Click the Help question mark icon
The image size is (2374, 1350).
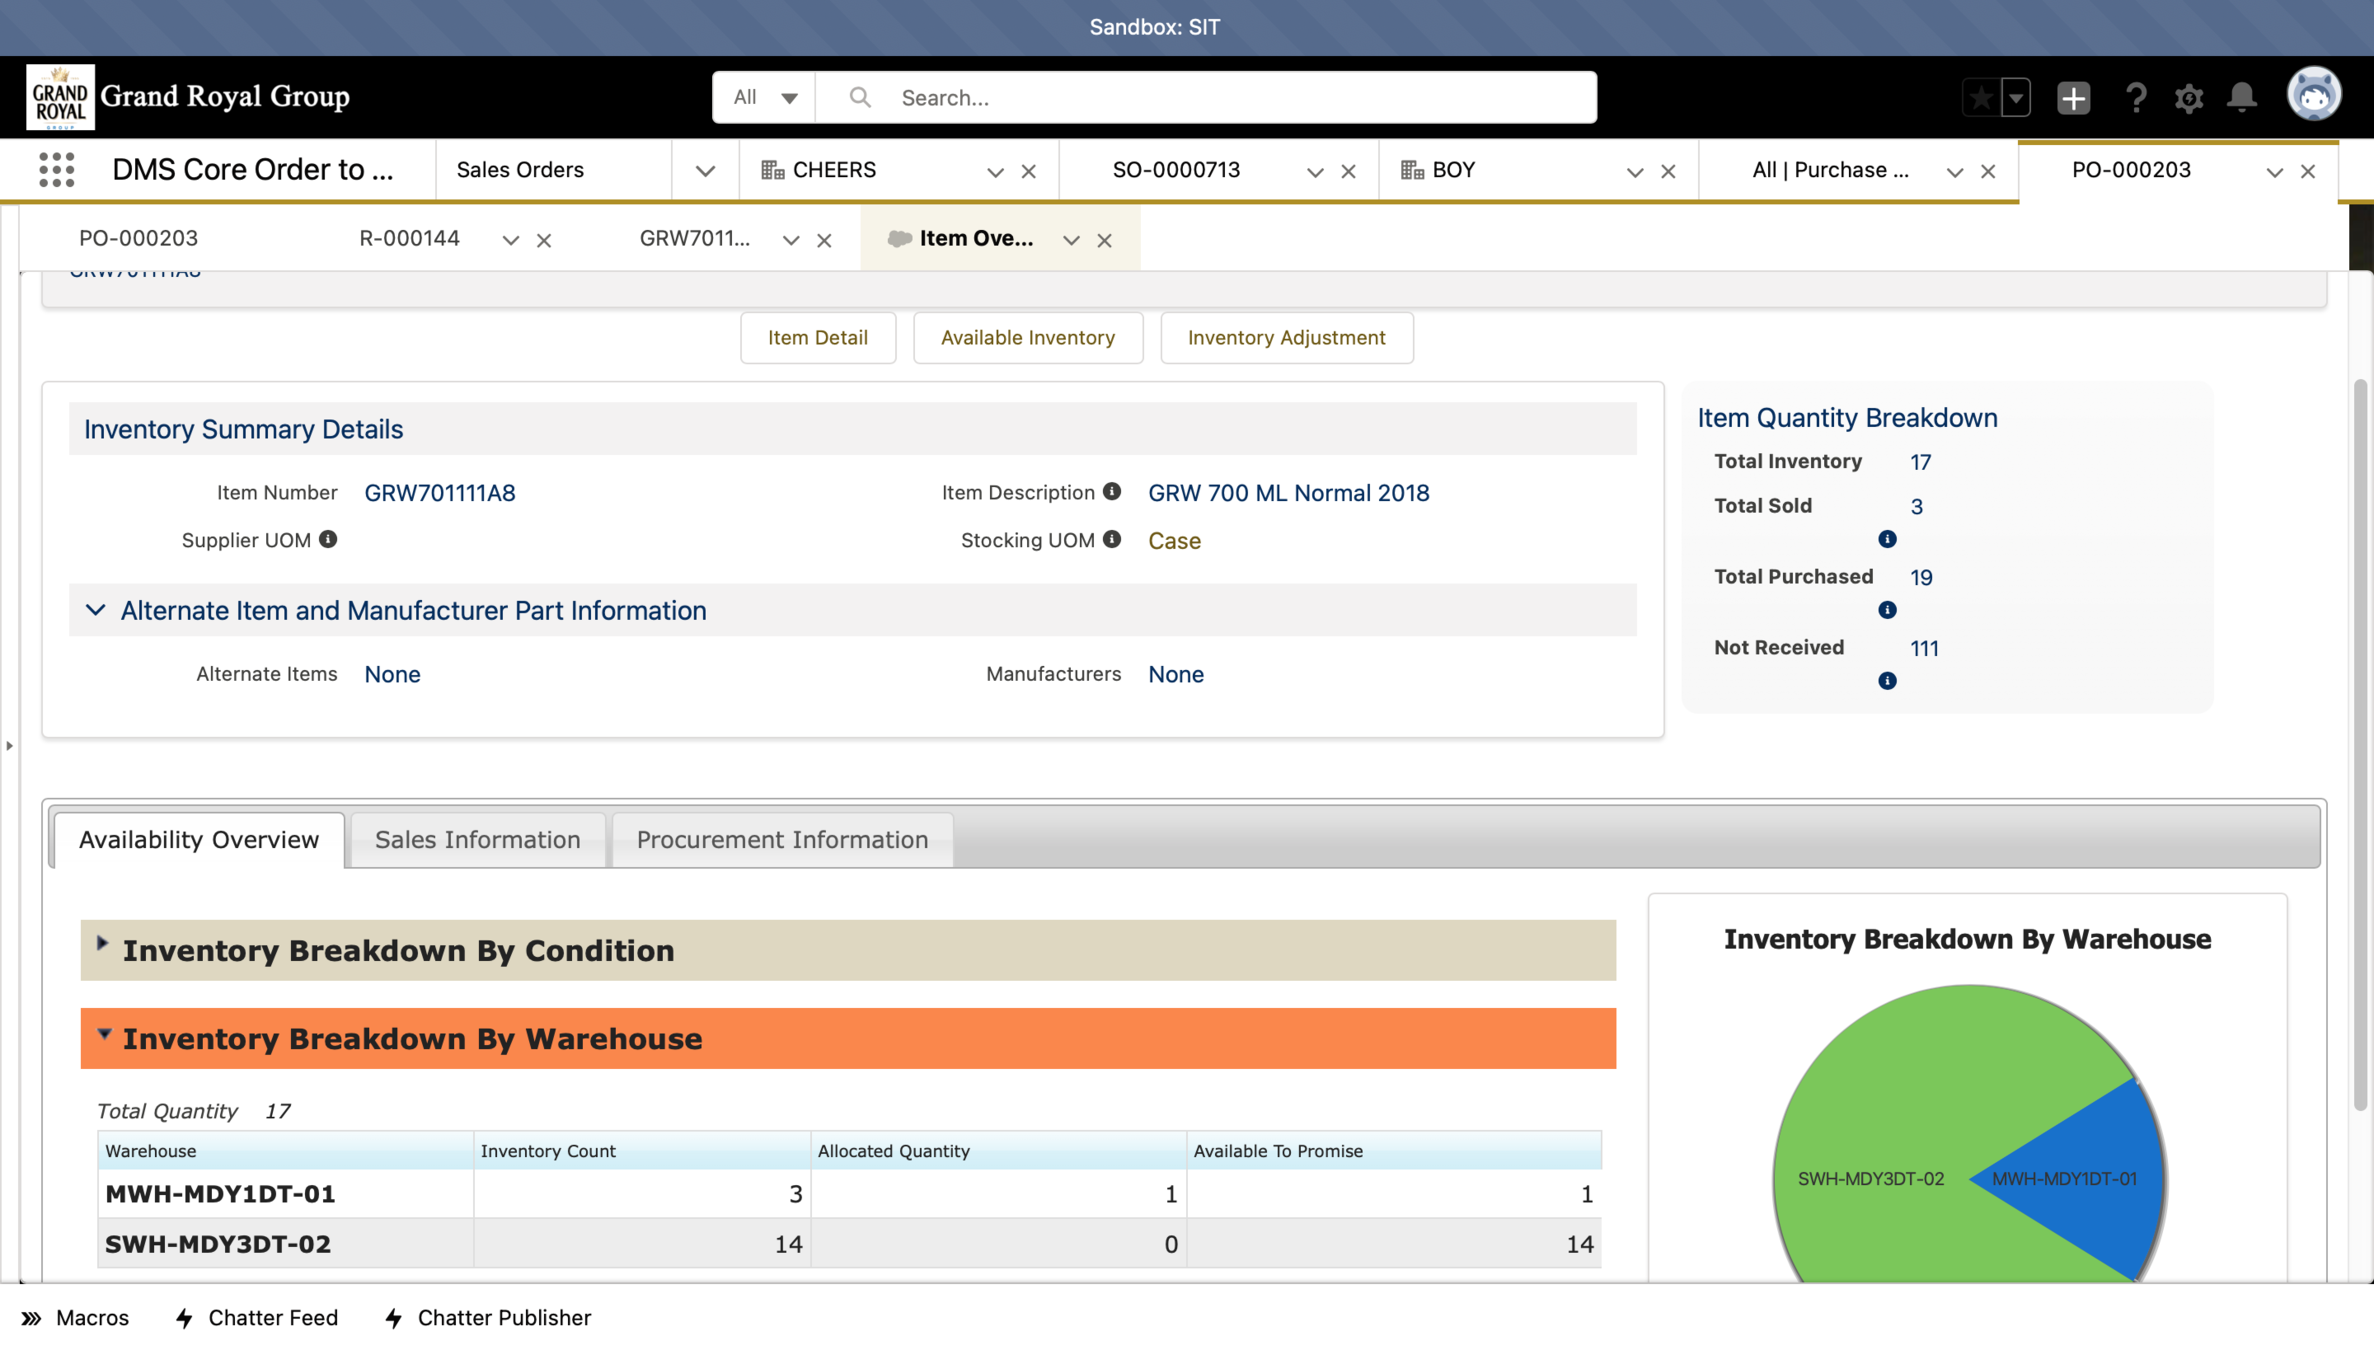(x=2136, y=97)
